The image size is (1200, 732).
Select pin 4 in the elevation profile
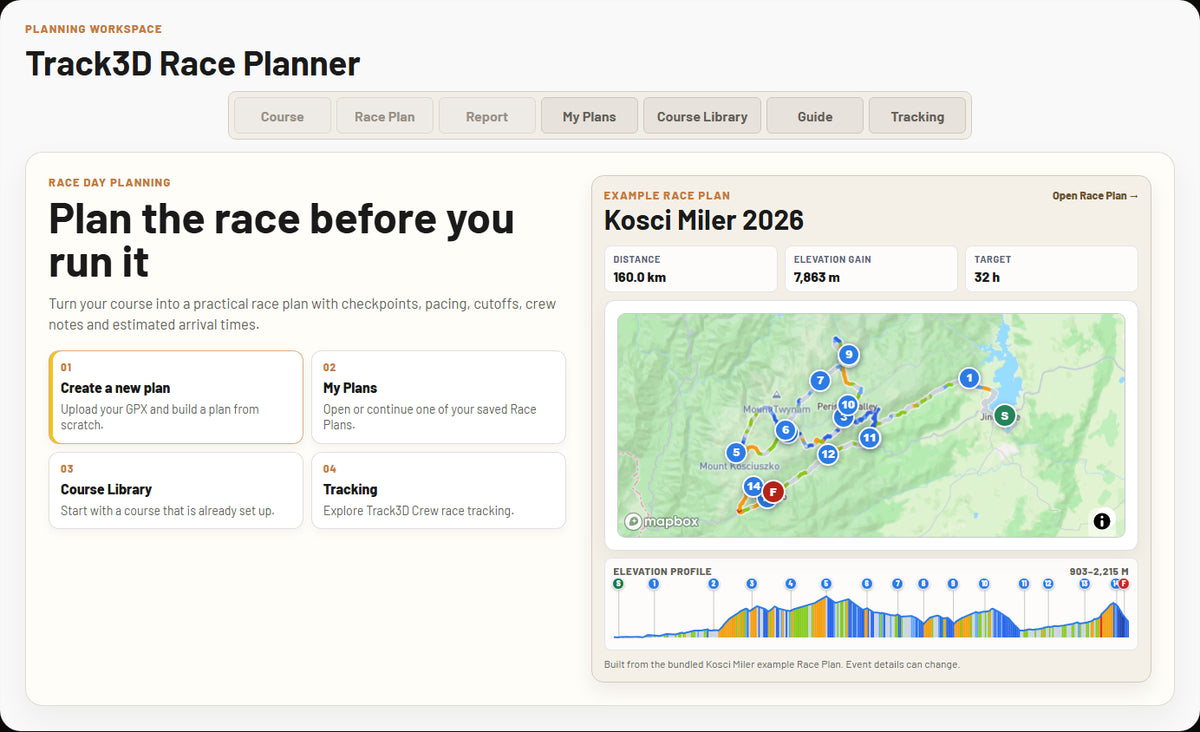[790, 583]
